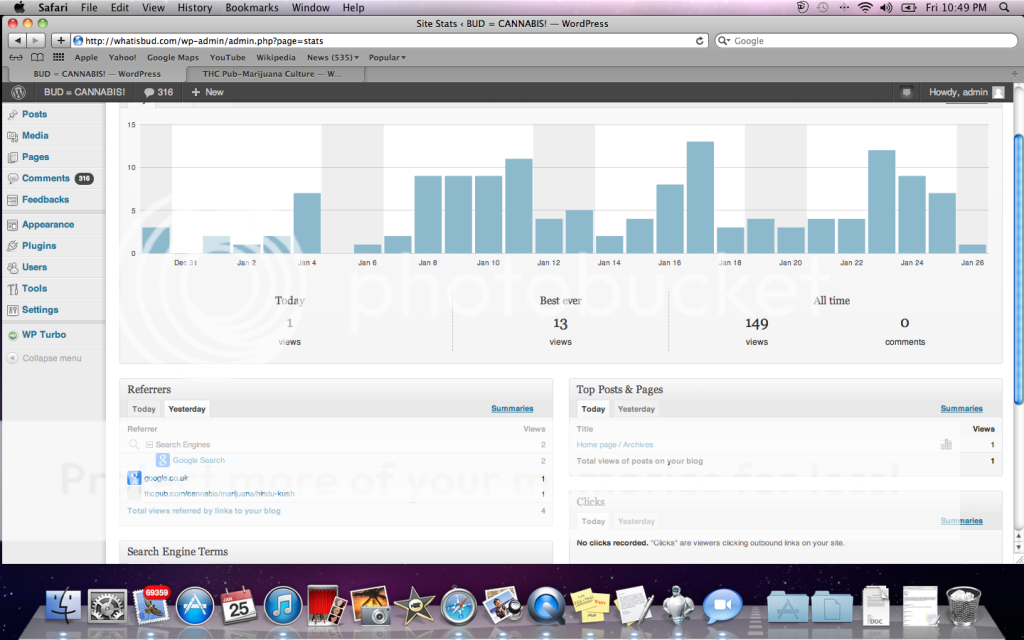Open Safari's History menu
Viewport: 1024px width, 640px height.
click(195, 8)
